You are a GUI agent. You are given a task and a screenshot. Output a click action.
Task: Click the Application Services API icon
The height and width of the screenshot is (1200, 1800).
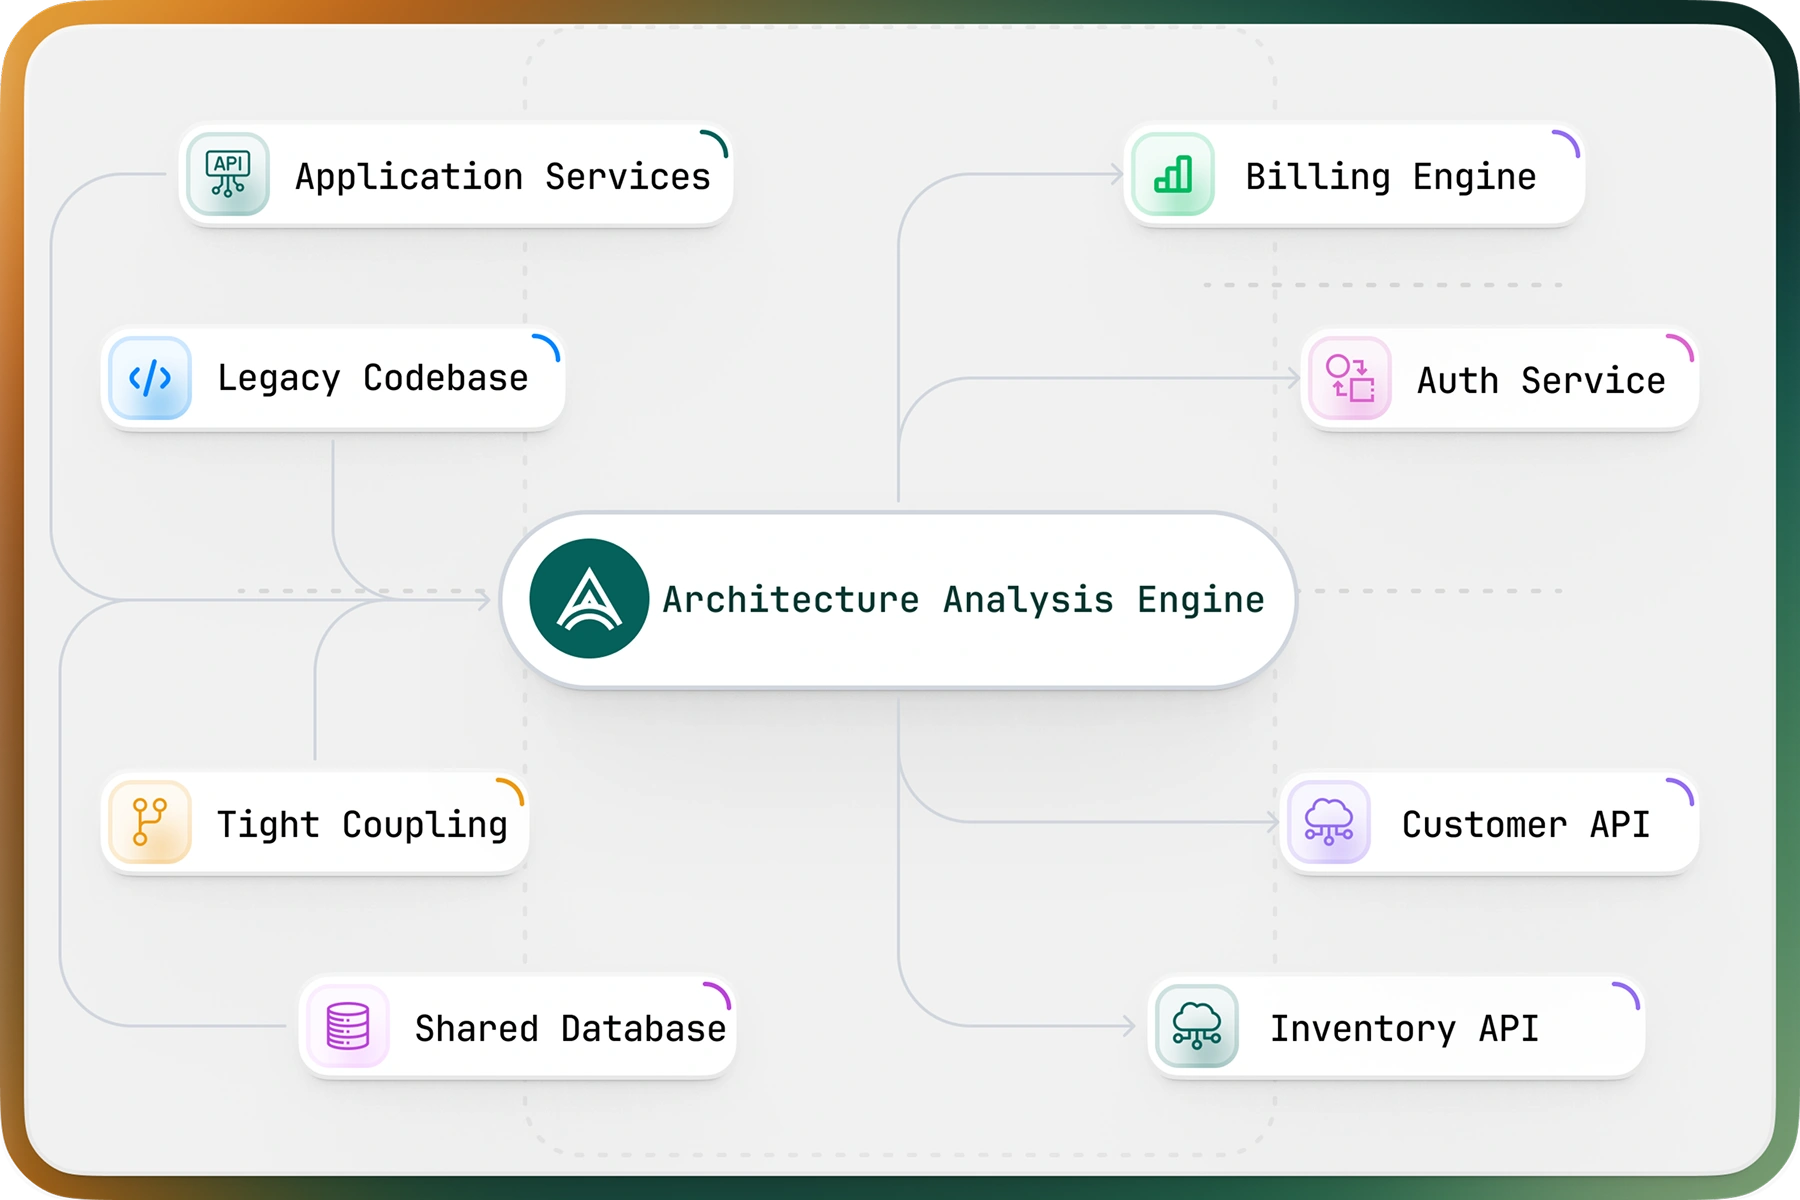[228, 174]
